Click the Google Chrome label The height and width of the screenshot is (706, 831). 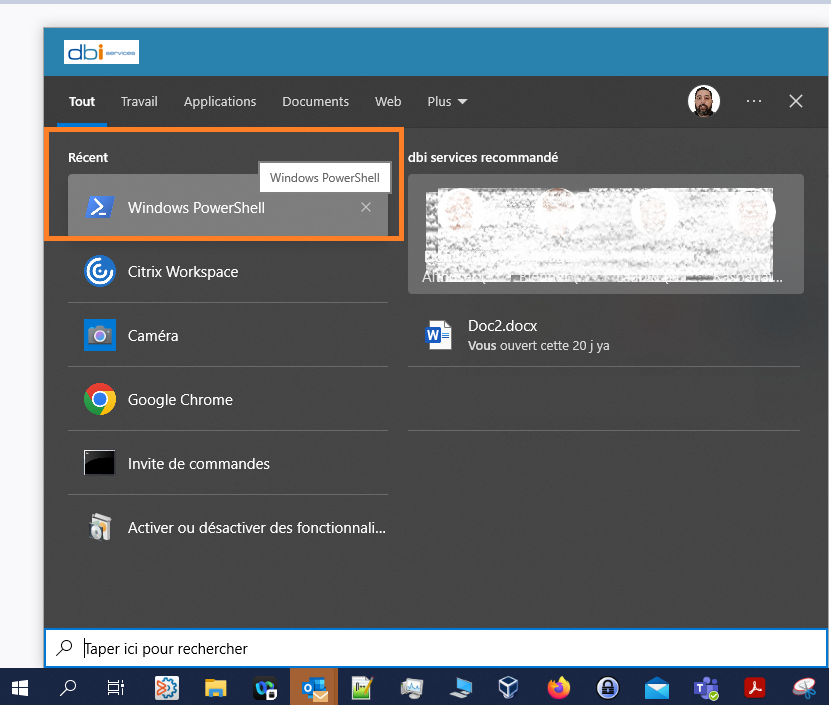coord(180,400)
